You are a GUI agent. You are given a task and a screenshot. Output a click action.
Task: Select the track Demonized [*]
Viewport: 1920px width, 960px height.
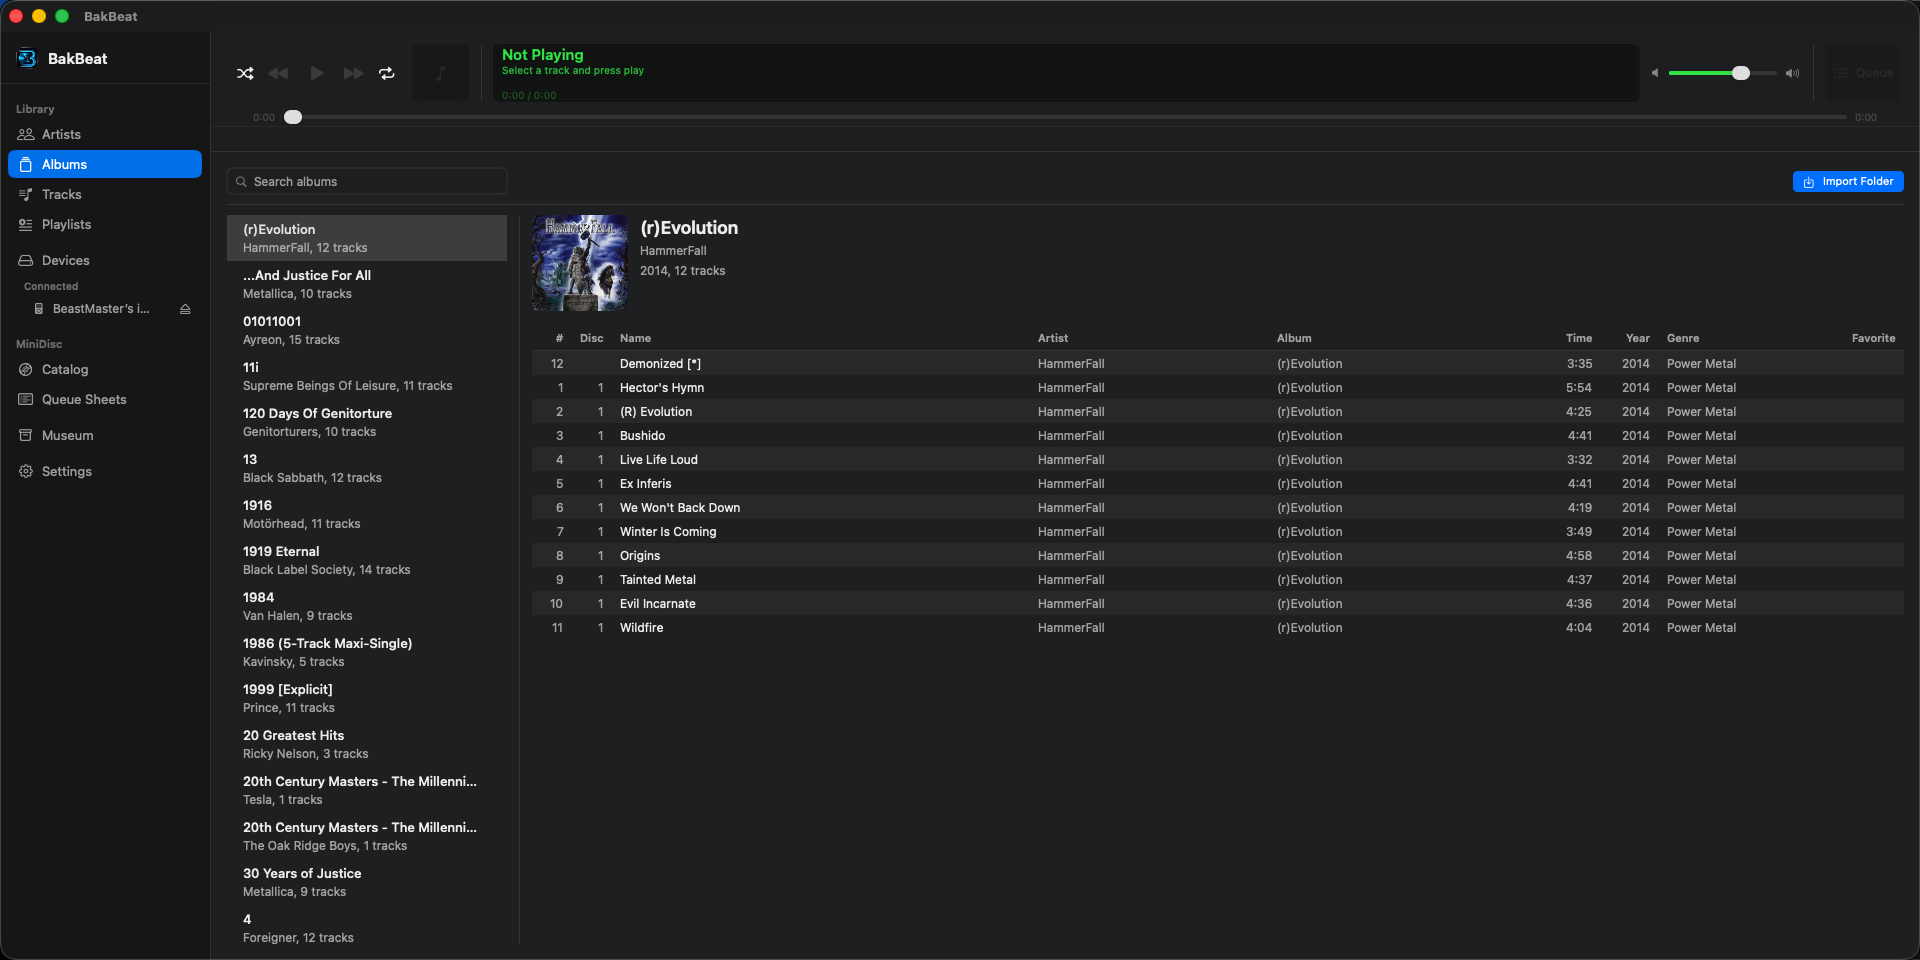[1218, 364]
